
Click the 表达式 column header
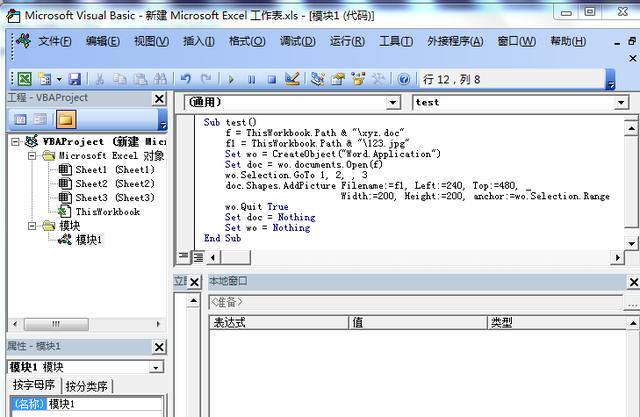[279, 323]
